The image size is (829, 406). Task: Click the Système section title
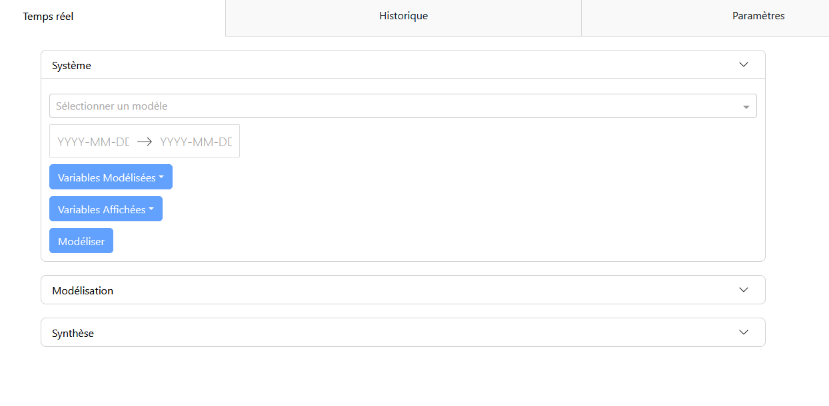[x=71, y=66]
